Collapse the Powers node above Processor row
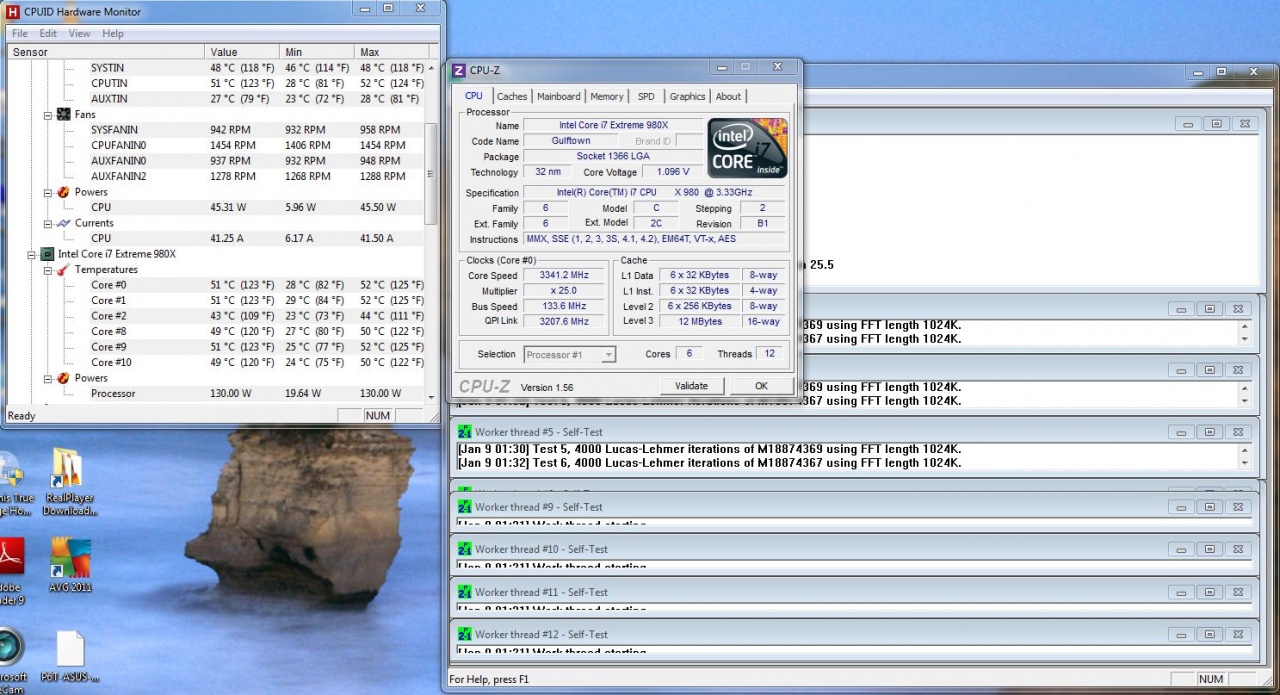This screenshot has width=1280, height=695. pos(47,378)
